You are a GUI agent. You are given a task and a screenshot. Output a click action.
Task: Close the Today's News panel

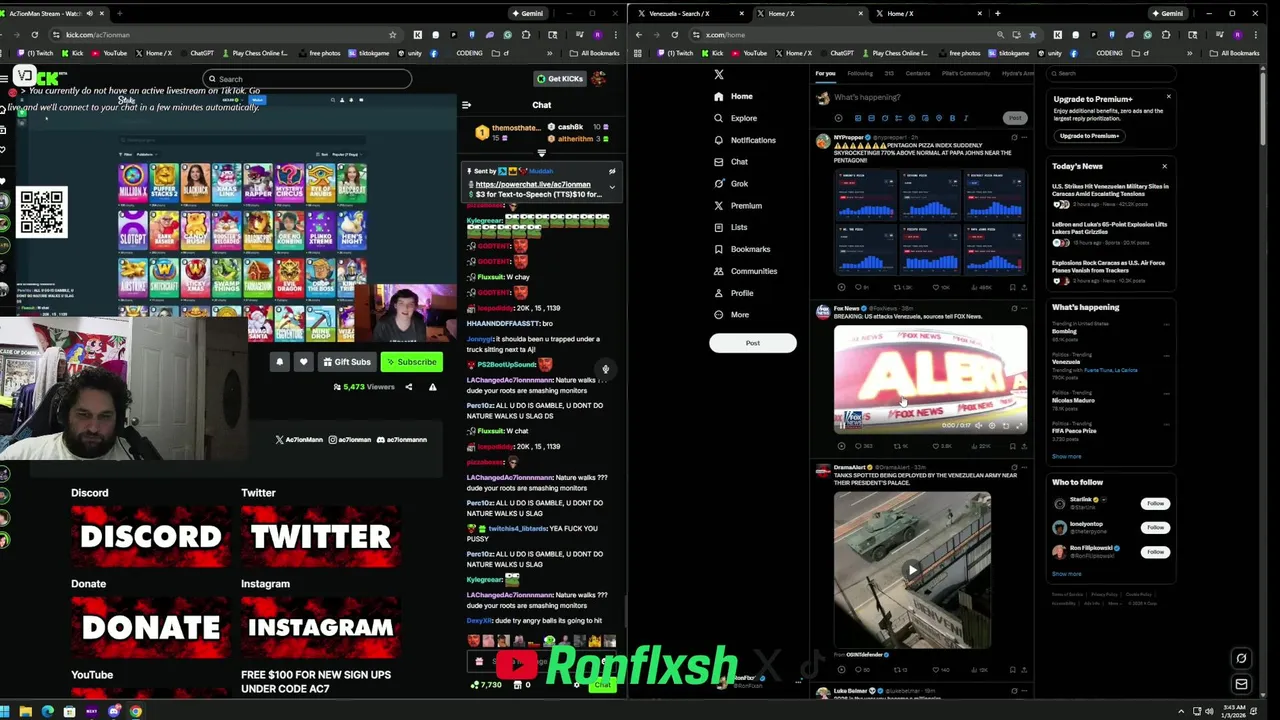point(1164,166)
